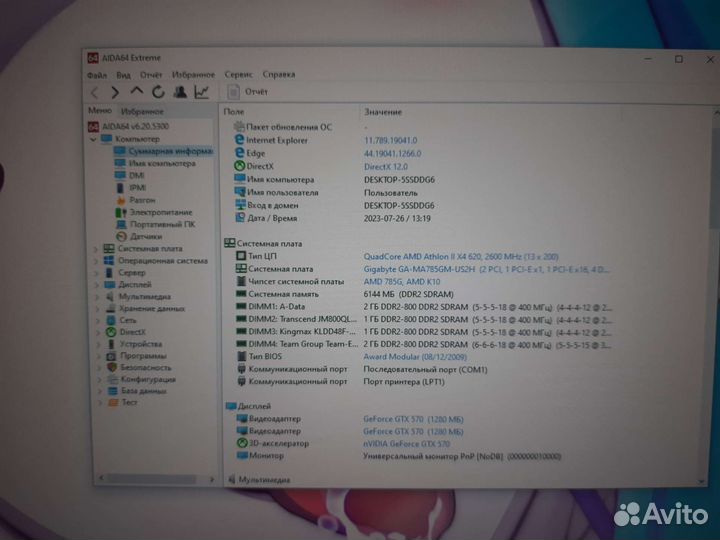
Task: Open the Избранное menu in menu bar
Action: 193,74
